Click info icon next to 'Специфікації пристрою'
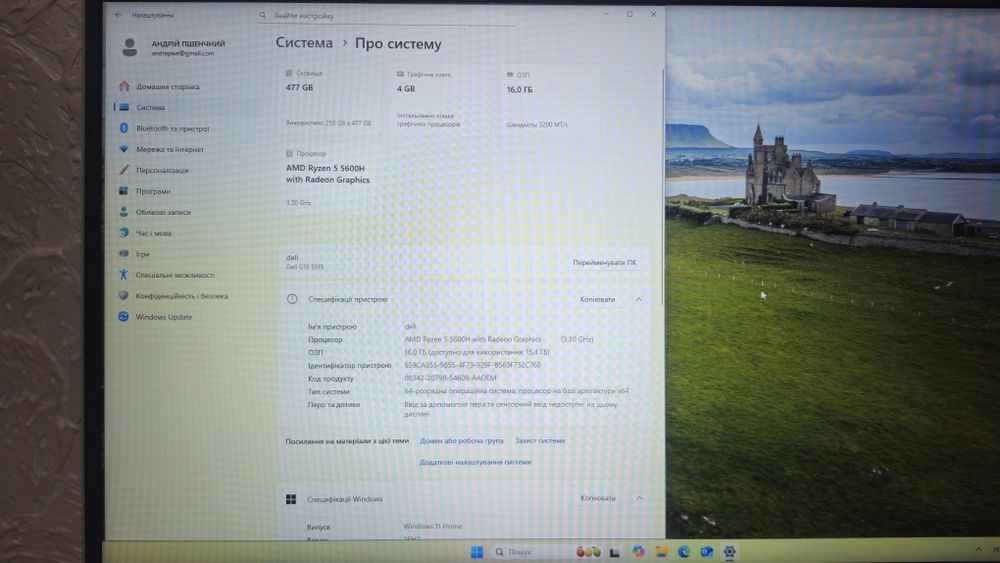This screenshot has width=1000, height=563. [292, 299]
